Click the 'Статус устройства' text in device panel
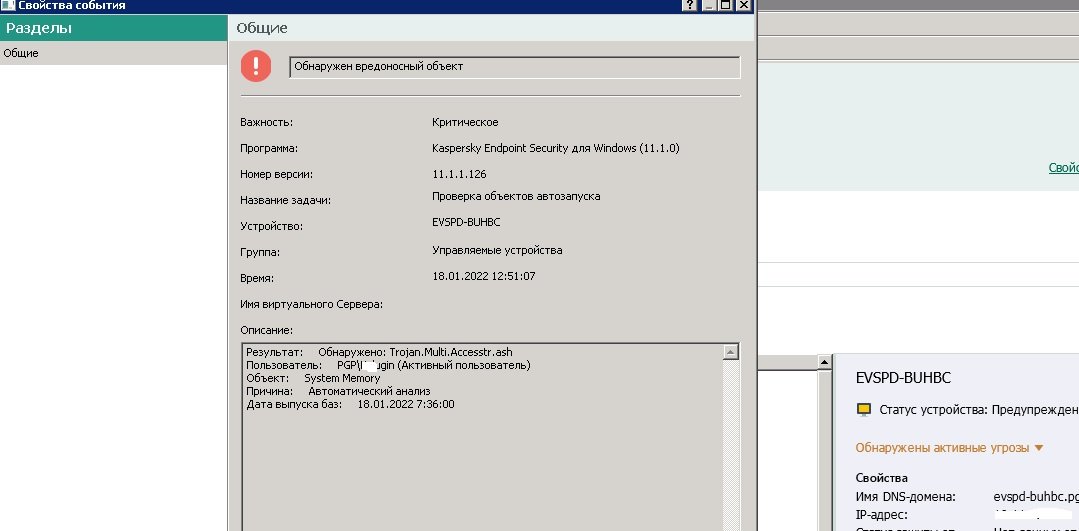Image resolution: width=1079 pixels, height=531 pixels. [979, 410]
